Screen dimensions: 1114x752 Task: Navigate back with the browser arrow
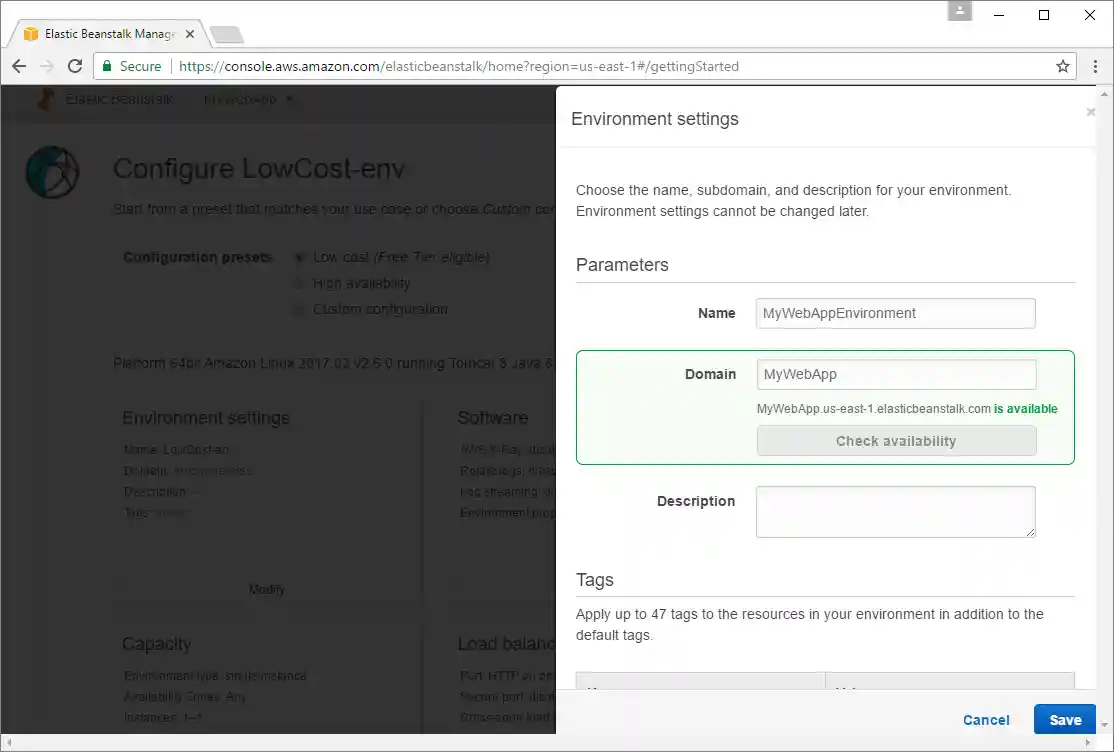point(19,66)
